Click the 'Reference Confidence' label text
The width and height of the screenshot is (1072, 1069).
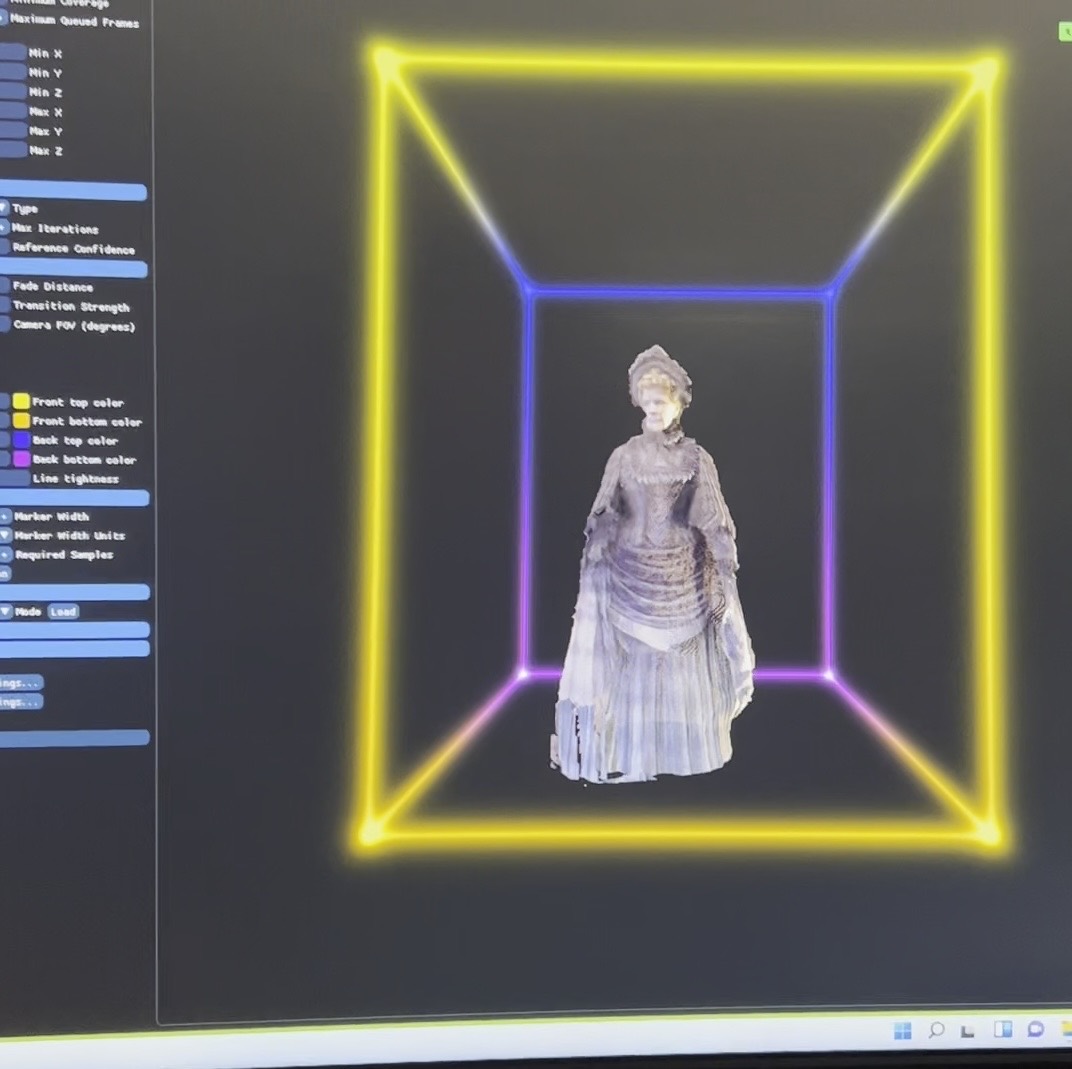pos(73,248)
